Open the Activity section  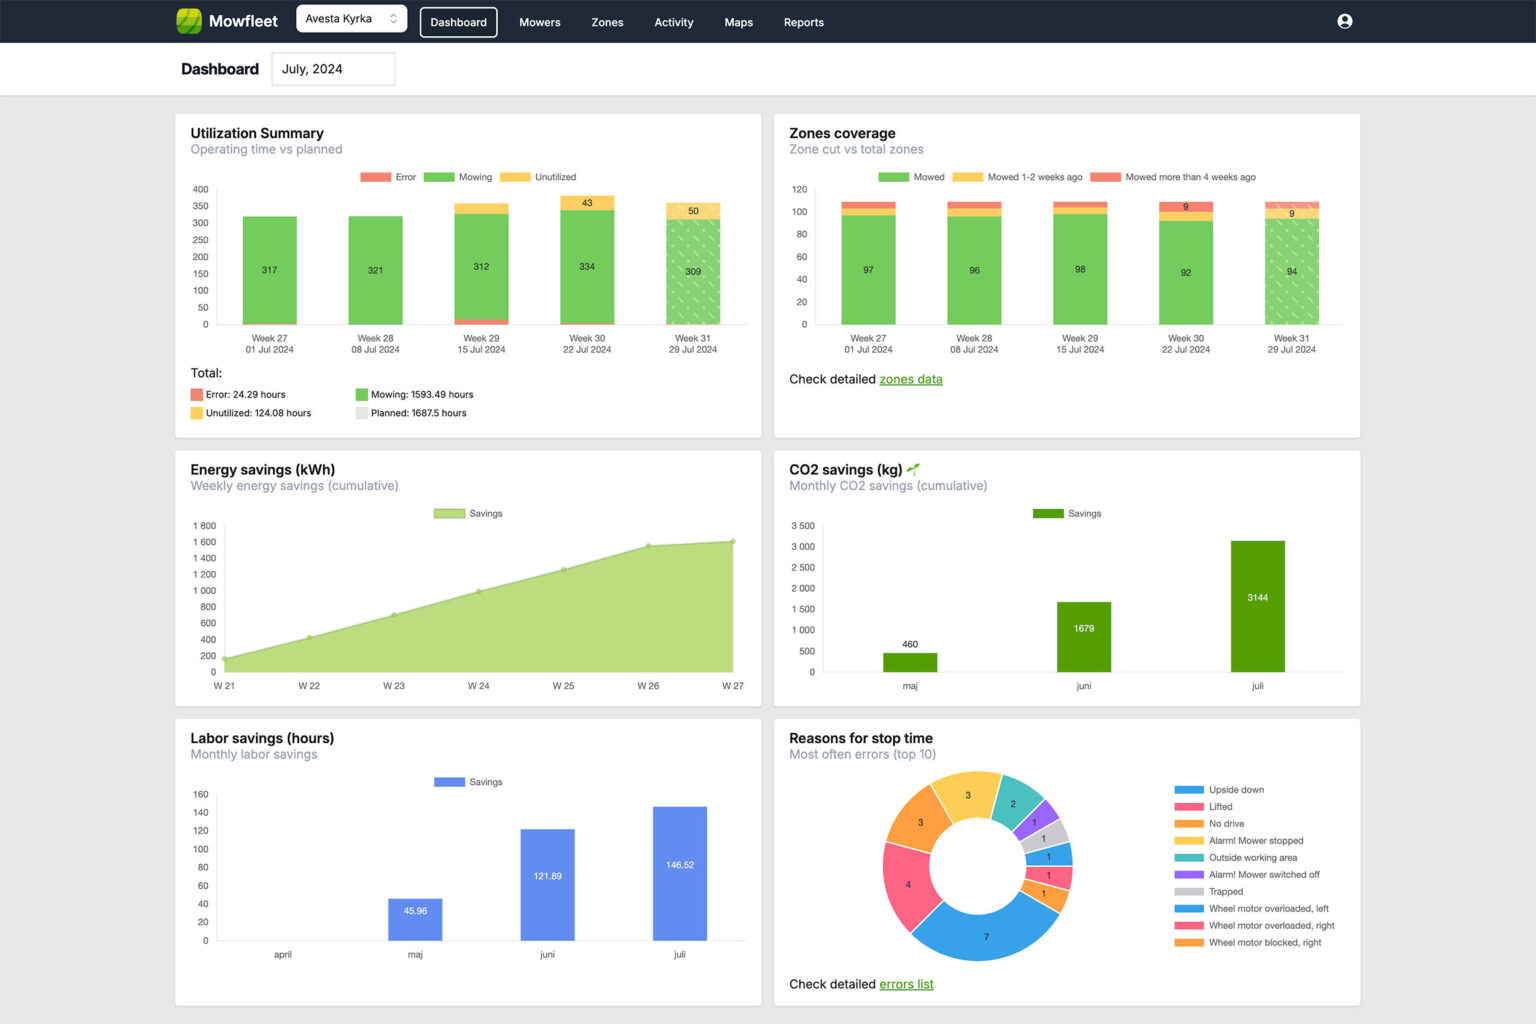point(673,22)
